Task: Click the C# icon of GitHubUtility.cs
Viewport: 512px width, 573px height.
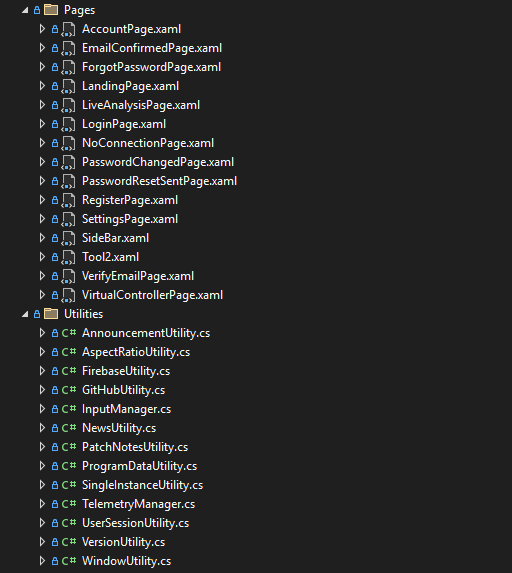Action: (69, 390)
